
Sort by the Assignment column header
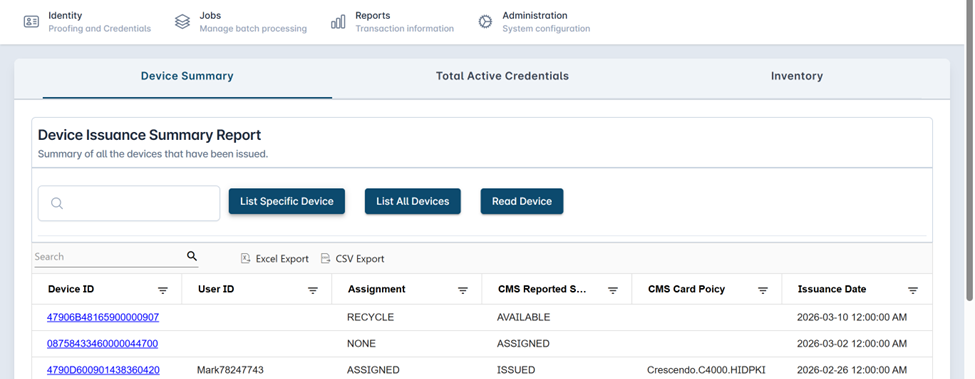tap(377, 289)
